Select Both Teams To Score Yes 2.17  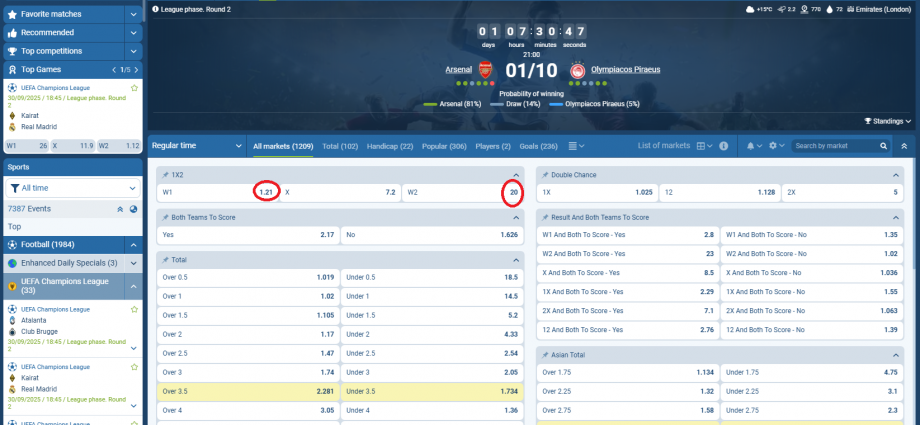pos(248,234)
